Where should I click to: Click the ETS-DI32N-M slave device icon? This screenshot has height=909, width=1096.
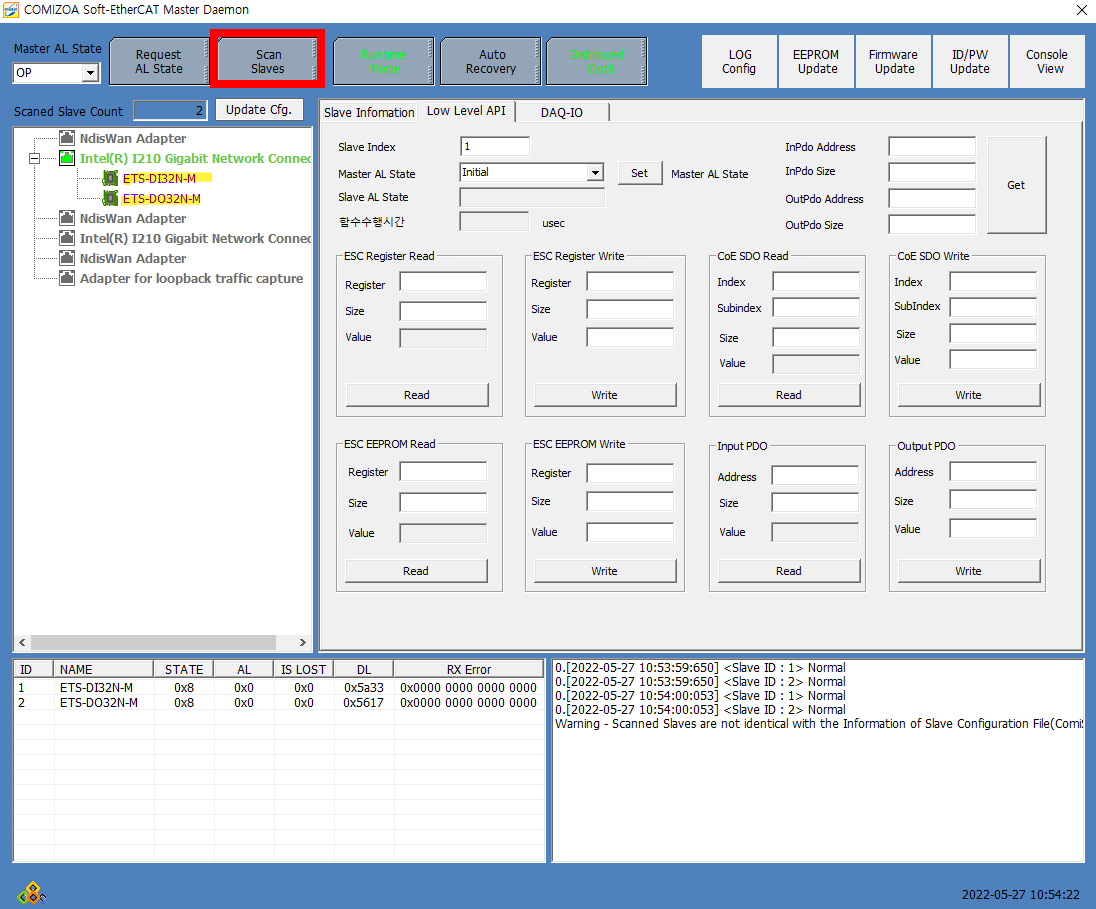point(110,179)
